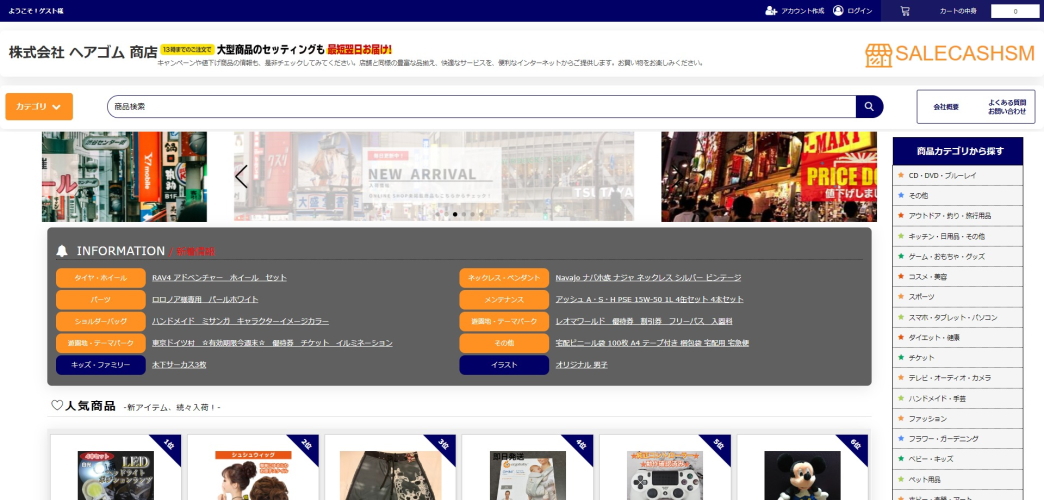Expand the orange カテゴリ dropdown

pos(39,106)
